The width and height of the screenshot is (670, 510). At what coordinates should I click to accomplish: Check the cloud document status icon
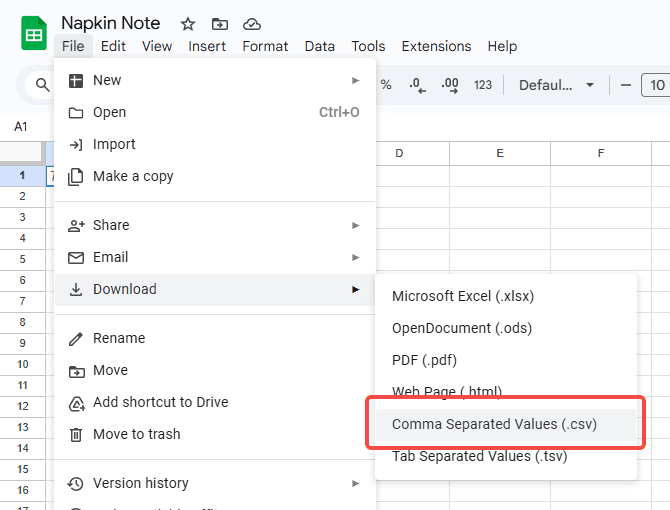pos(252,24)
